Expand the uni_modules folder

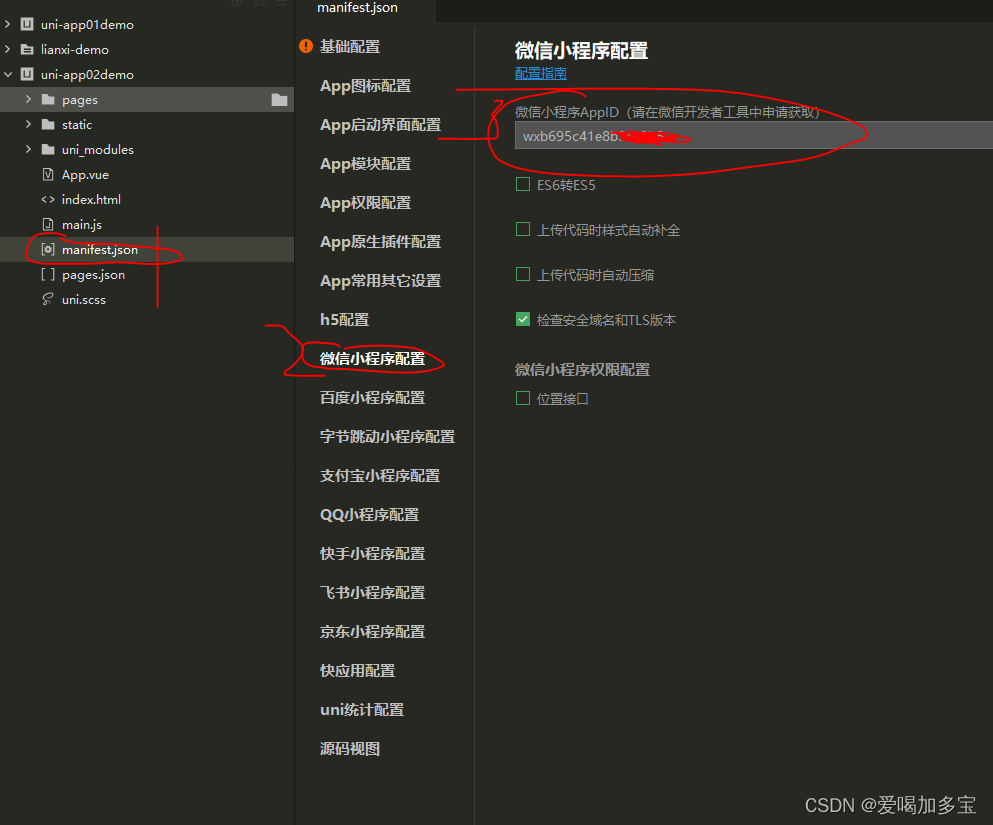click(x=28, y=149)
